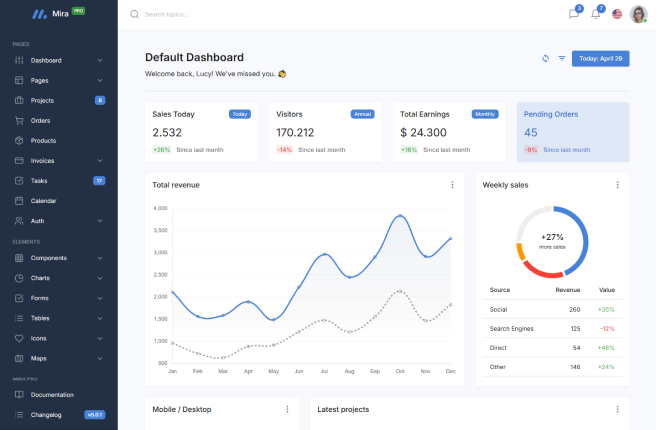Open the messages chat icon
This screenshot has height=430, width=656.
pyautogui.click(x=574, y=14)
